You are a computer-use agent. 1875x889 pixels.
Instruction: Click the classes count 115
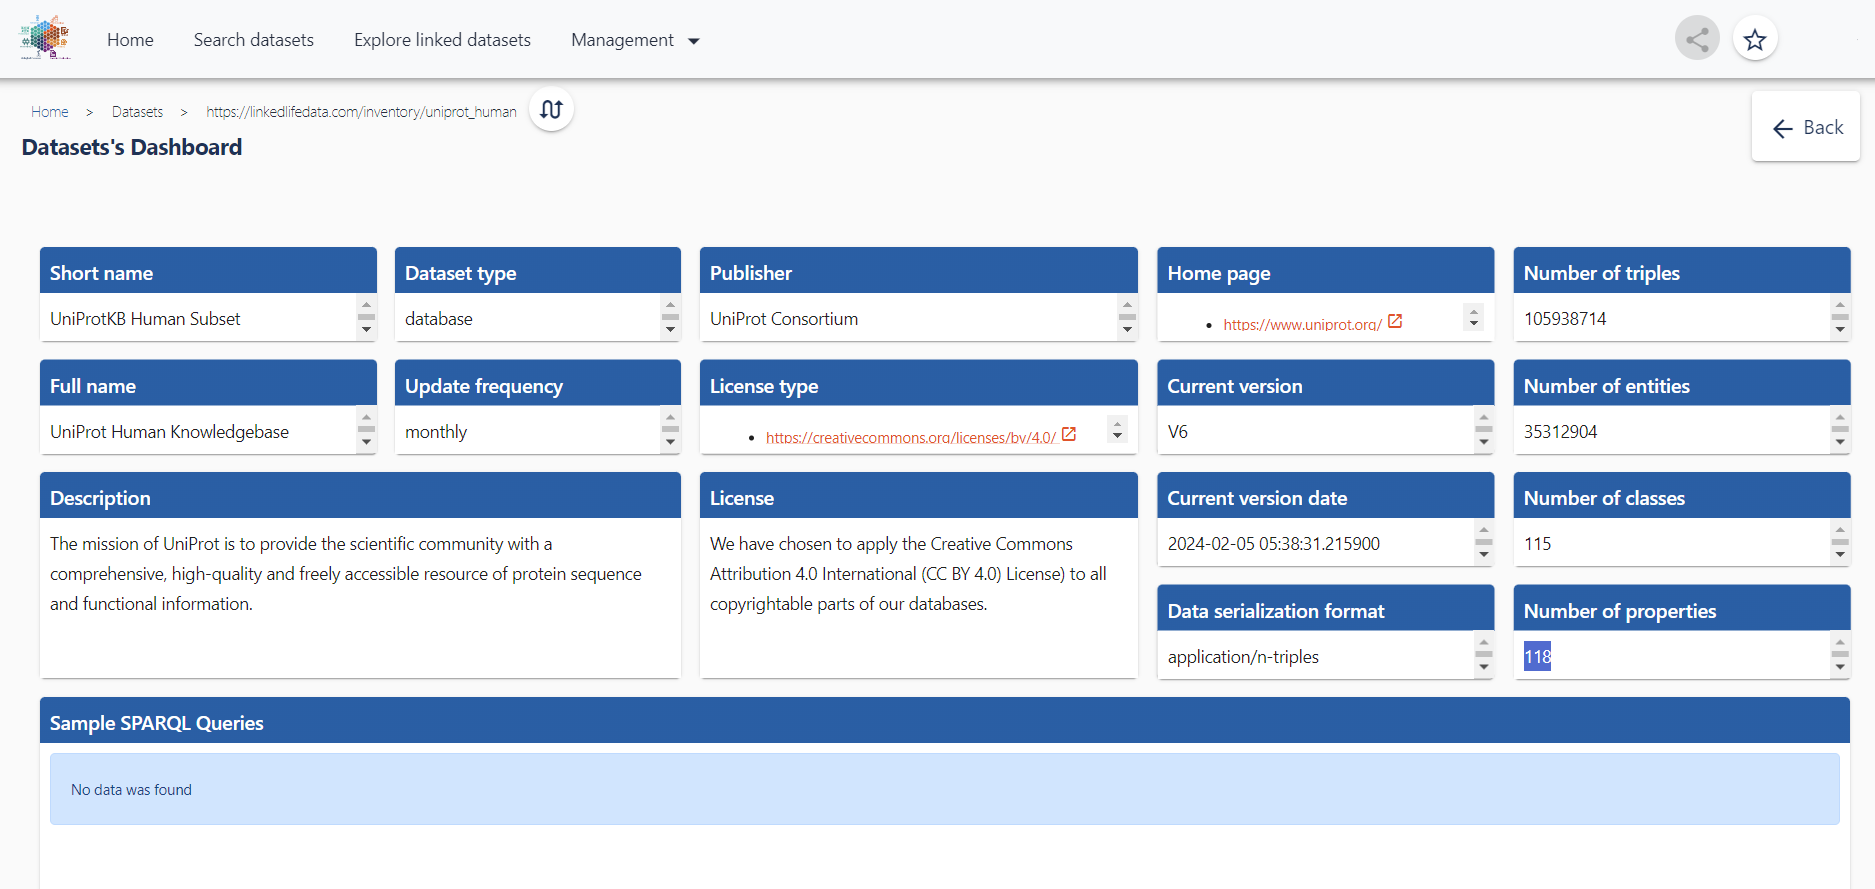(x=1538, y=544)
